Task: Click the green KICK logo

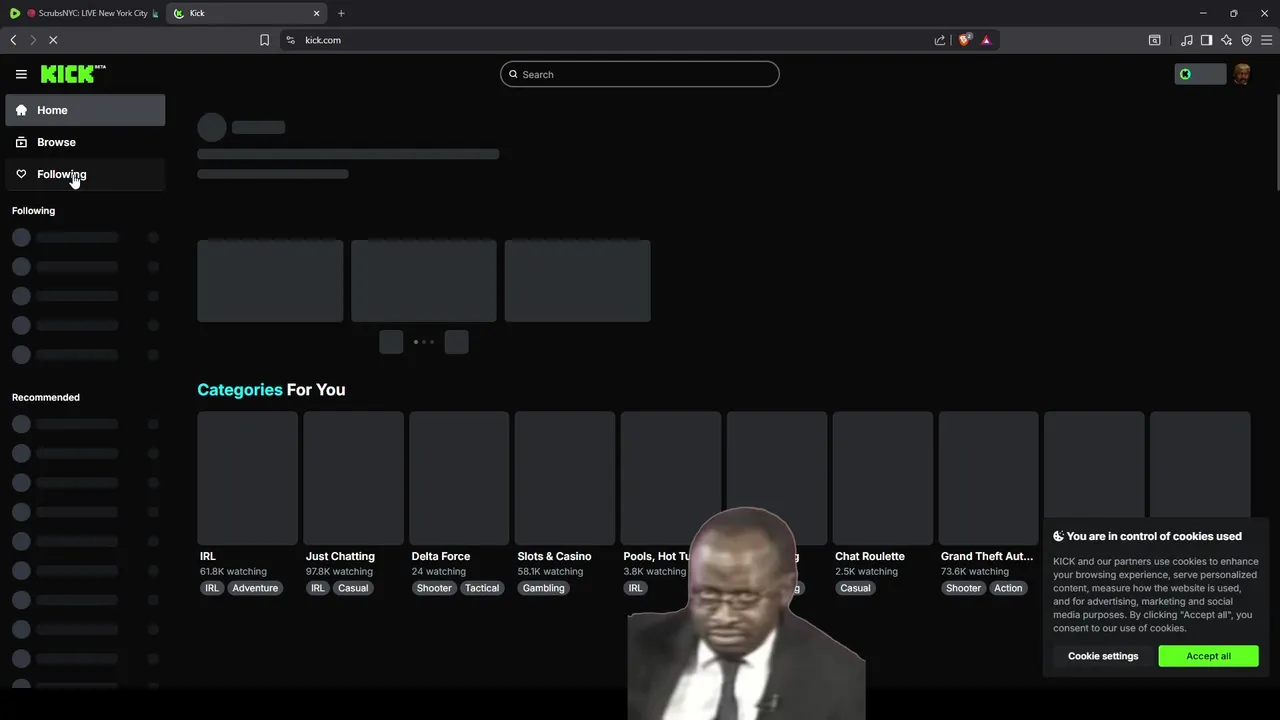Action: [72, 74]
